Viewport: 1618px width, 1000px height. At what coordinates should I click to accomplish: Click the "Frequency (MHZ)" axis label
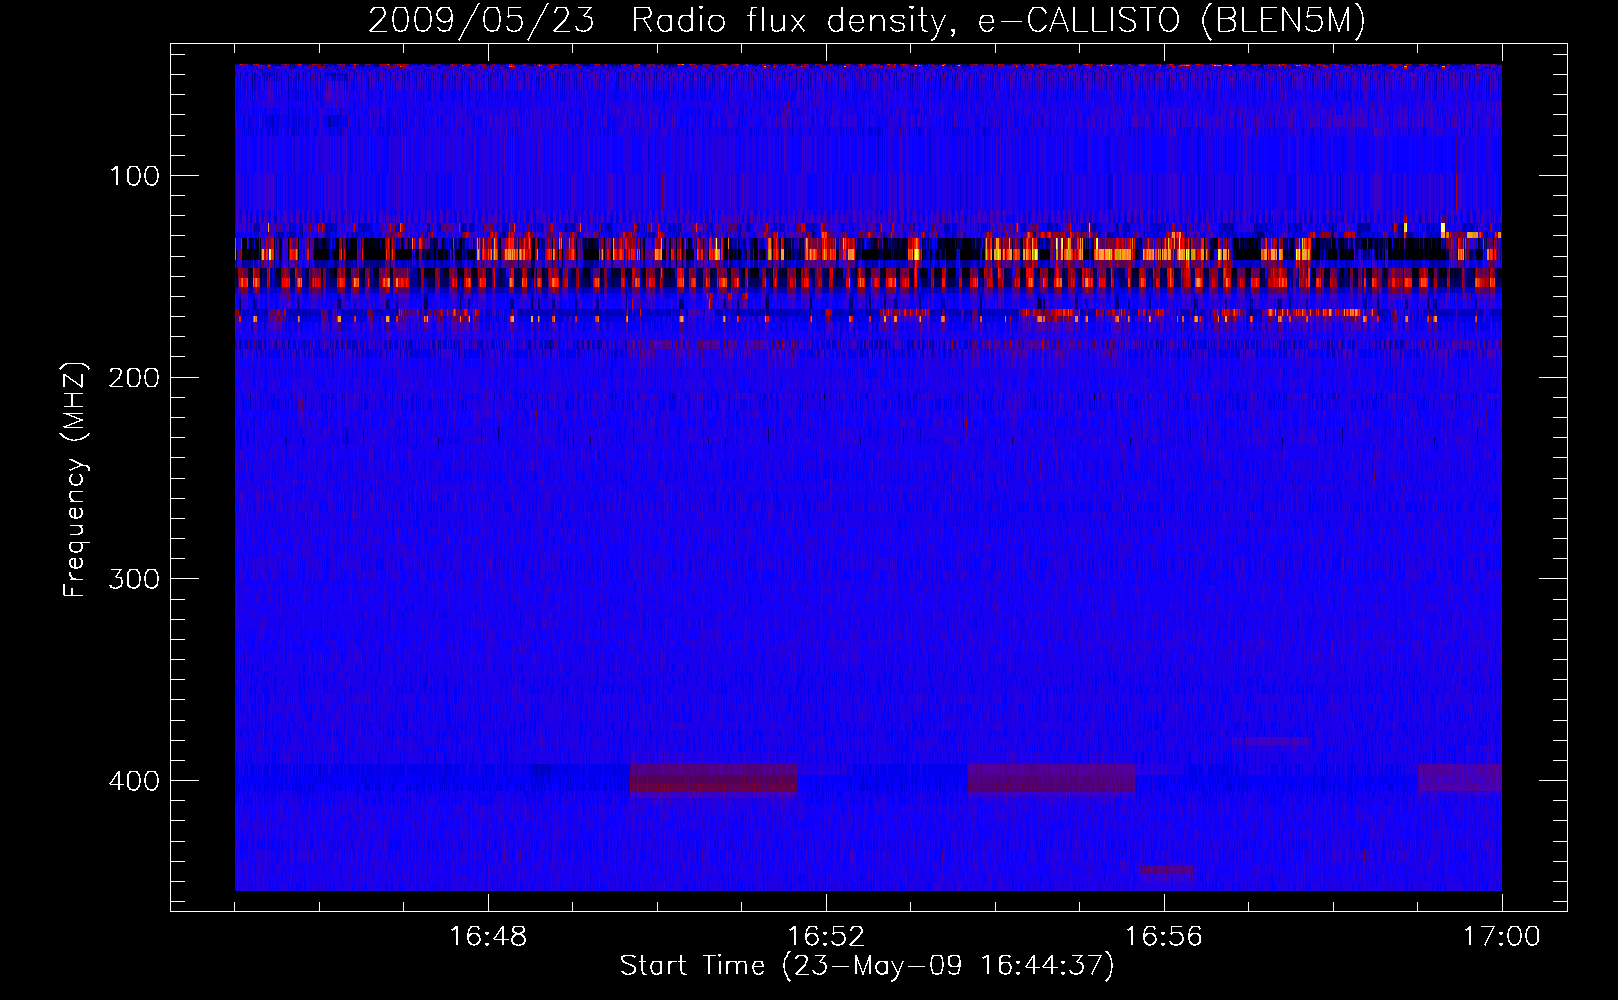click(75, 479)
